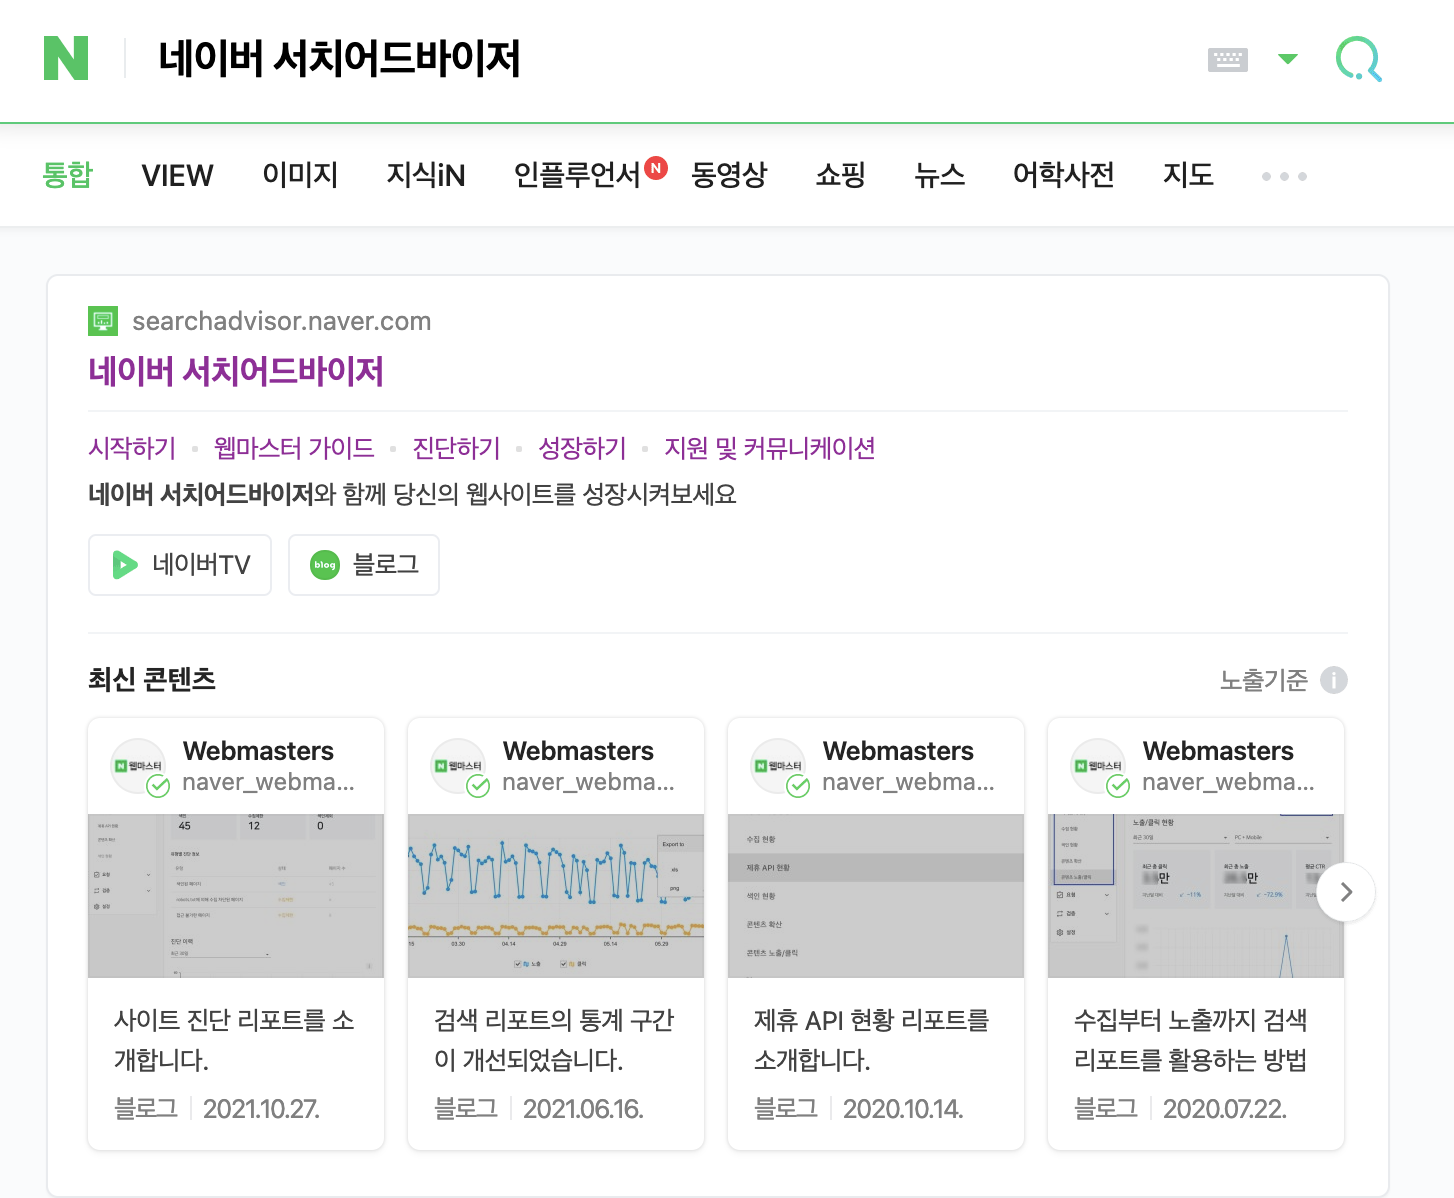1454x1198 pixels.
Task: Click Webmasters avatar on 2020.07.22 card
Action: click(x=1098, y=766)
